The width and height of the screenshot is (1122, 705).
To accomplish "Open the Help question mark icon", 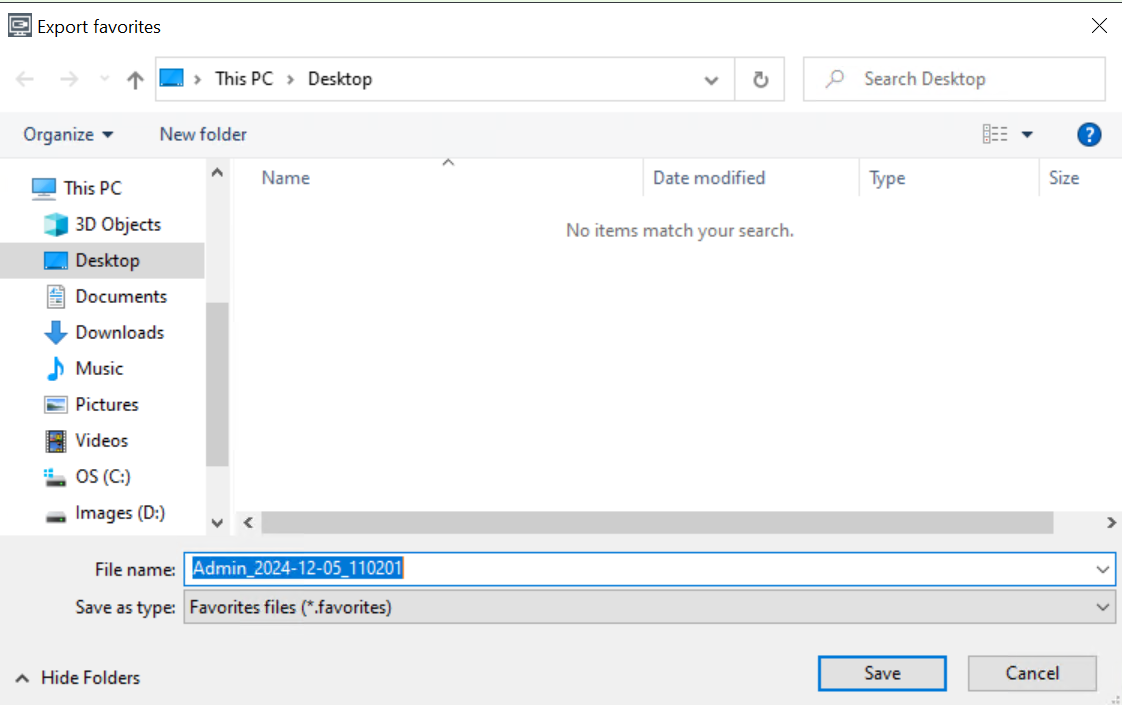I will [1089, 135].
